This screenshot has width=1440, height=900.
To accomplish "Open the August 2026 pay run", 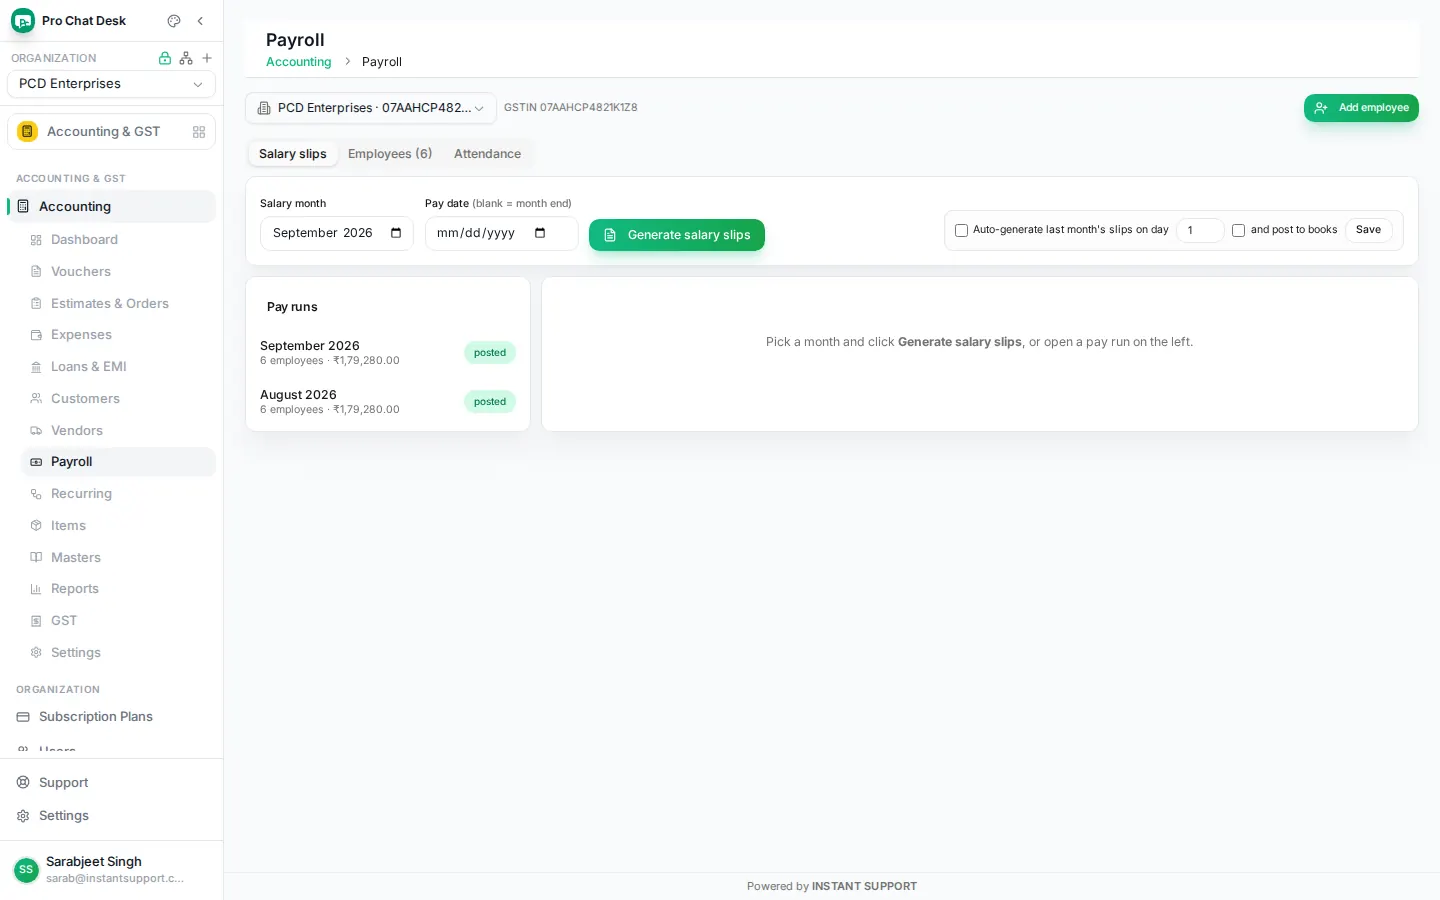I will [388, 402].
